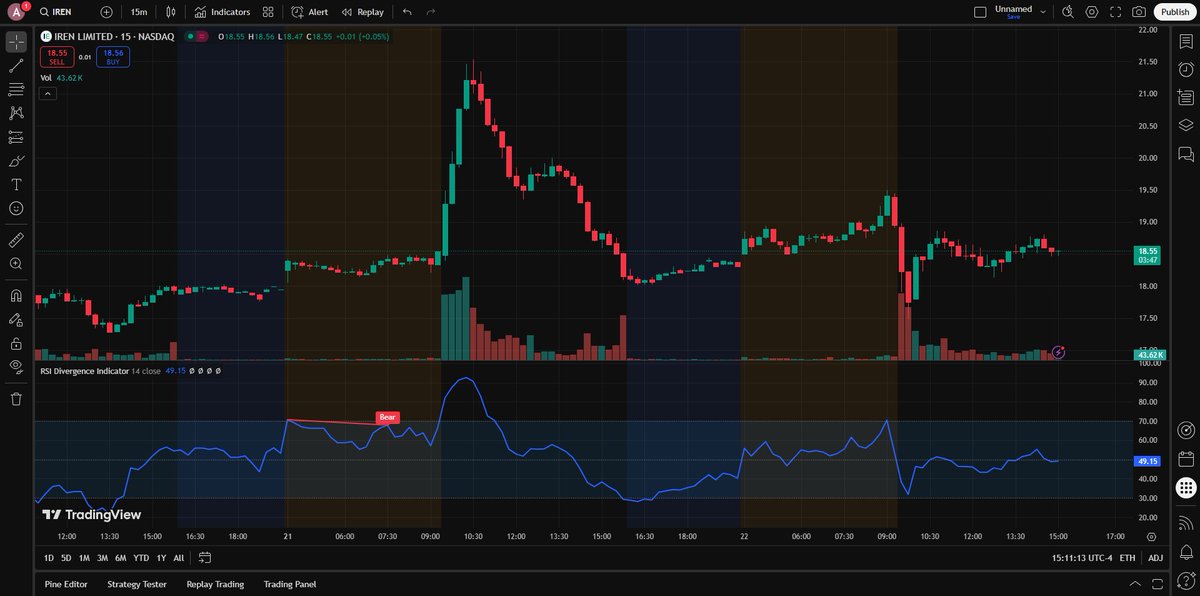Screen dimensions: 1200x596
Task: Open the quick search lightning icon
Action: (1068, 12)
